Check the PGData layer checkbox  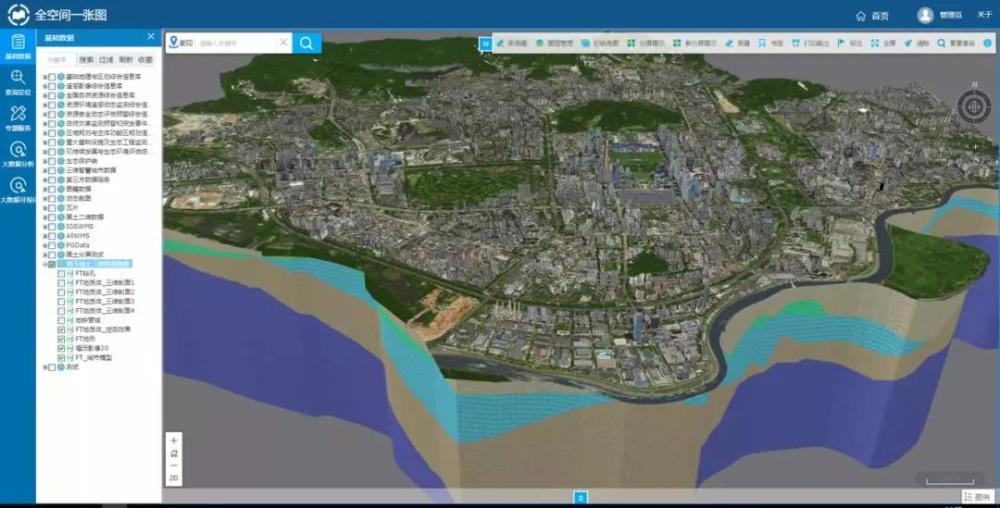click(52, 245)
